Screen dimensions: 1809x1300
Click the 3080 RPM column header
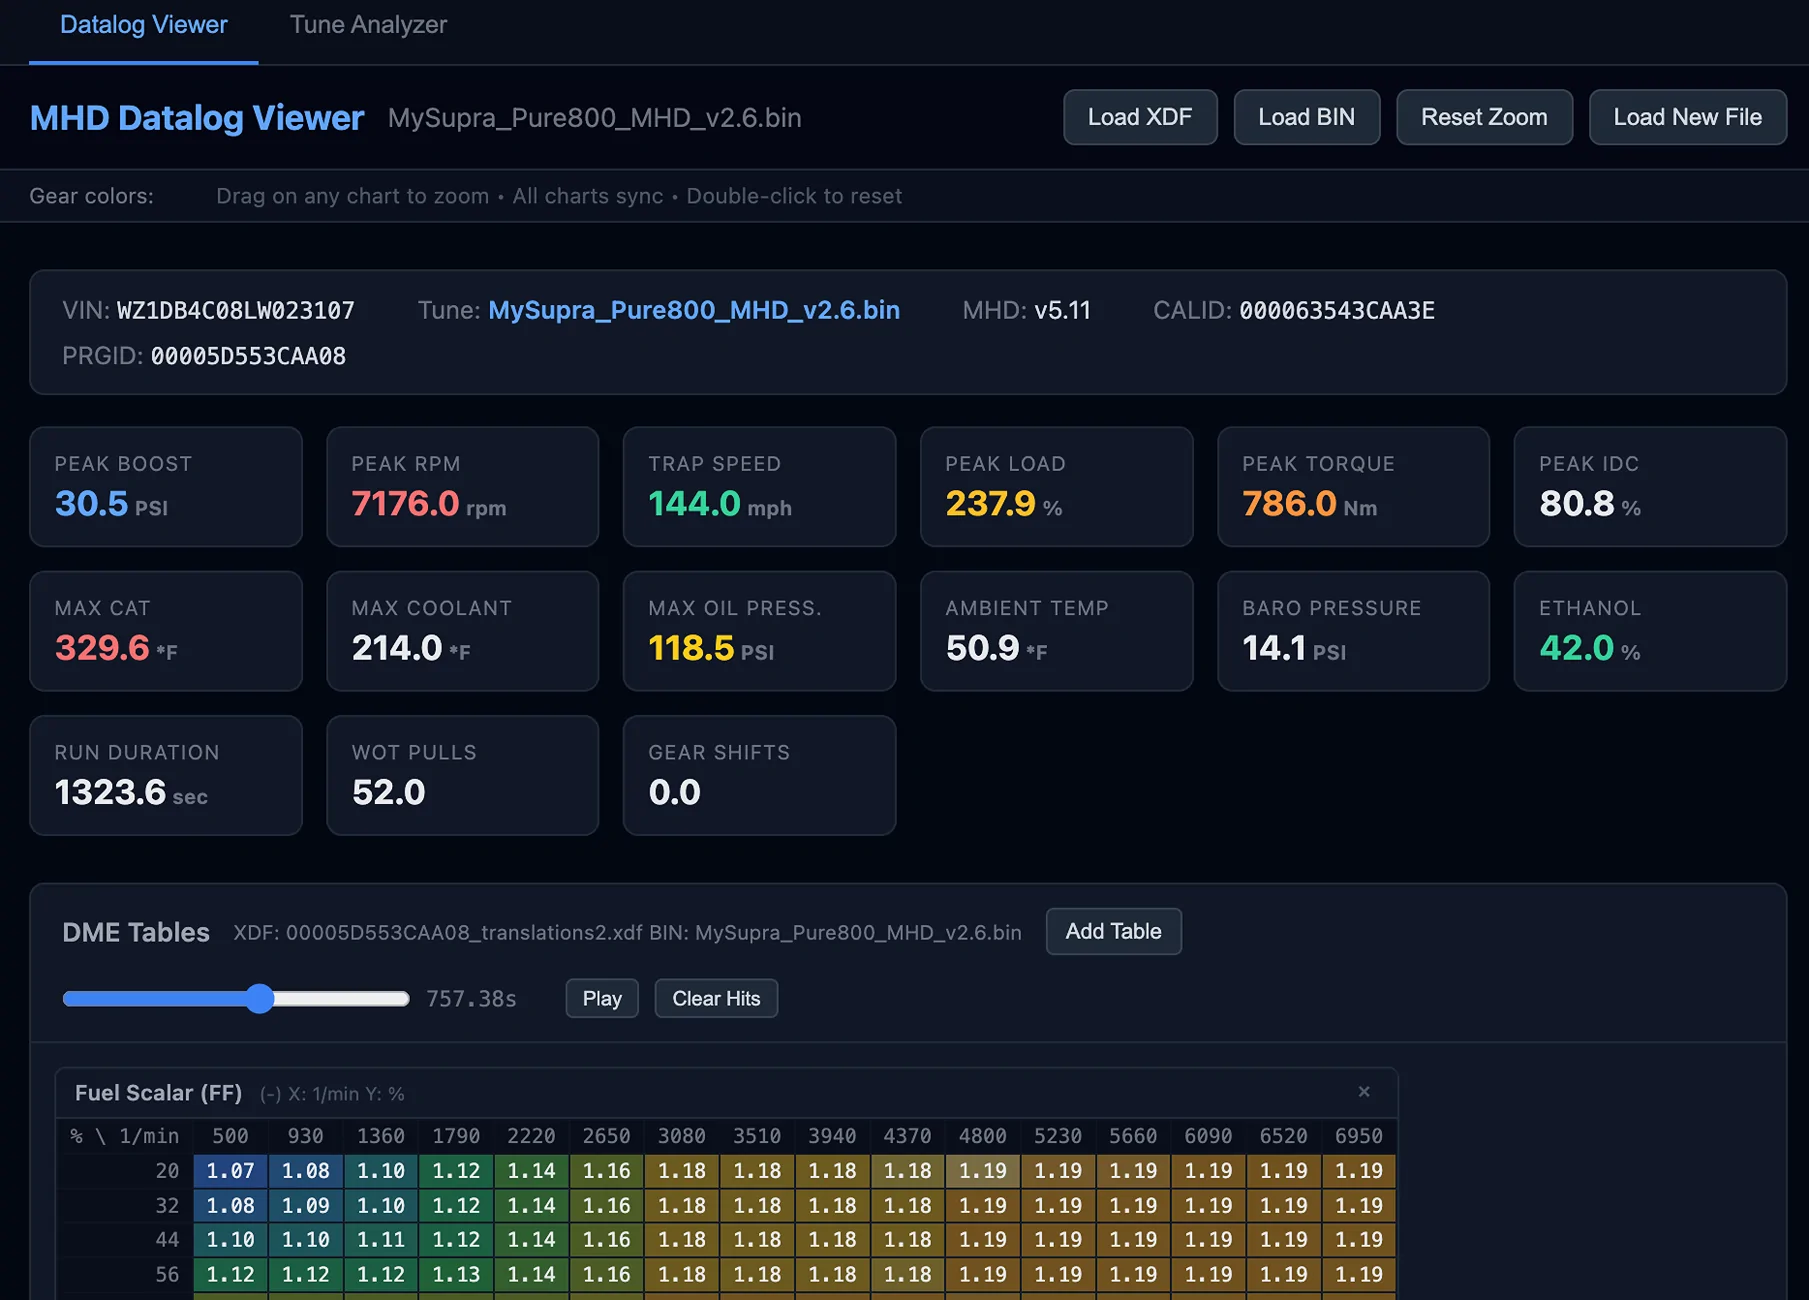[682, 1136]
